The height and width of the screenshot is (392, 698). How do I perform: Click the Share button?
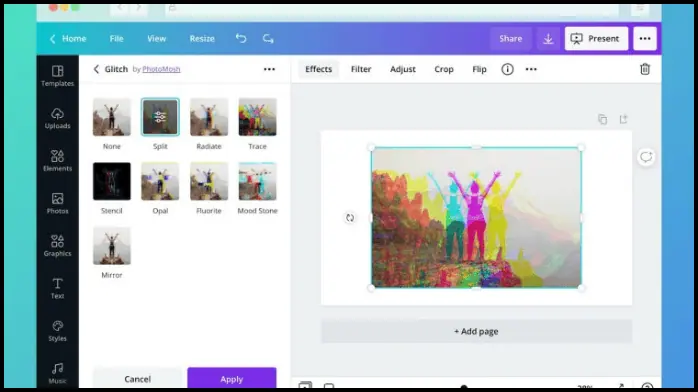pyautogui.click(x=510, y=39)
